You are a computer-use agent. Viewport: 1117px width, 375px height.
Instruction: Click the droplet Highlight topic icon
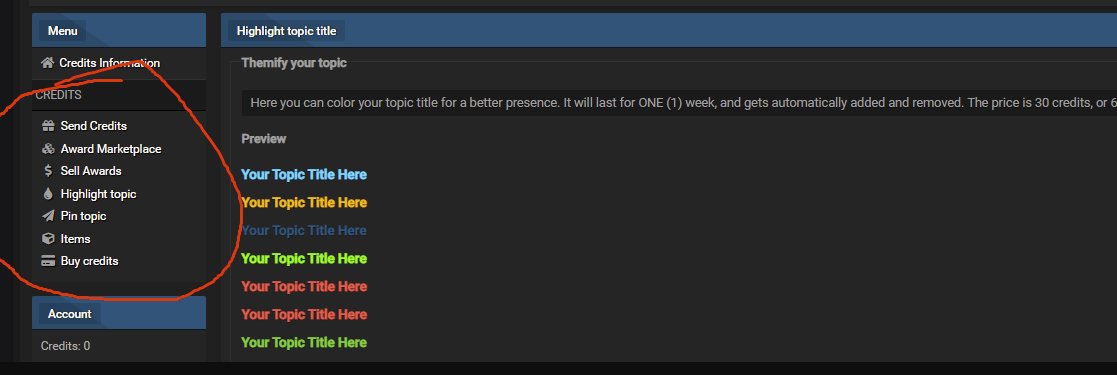coord(48,194)
